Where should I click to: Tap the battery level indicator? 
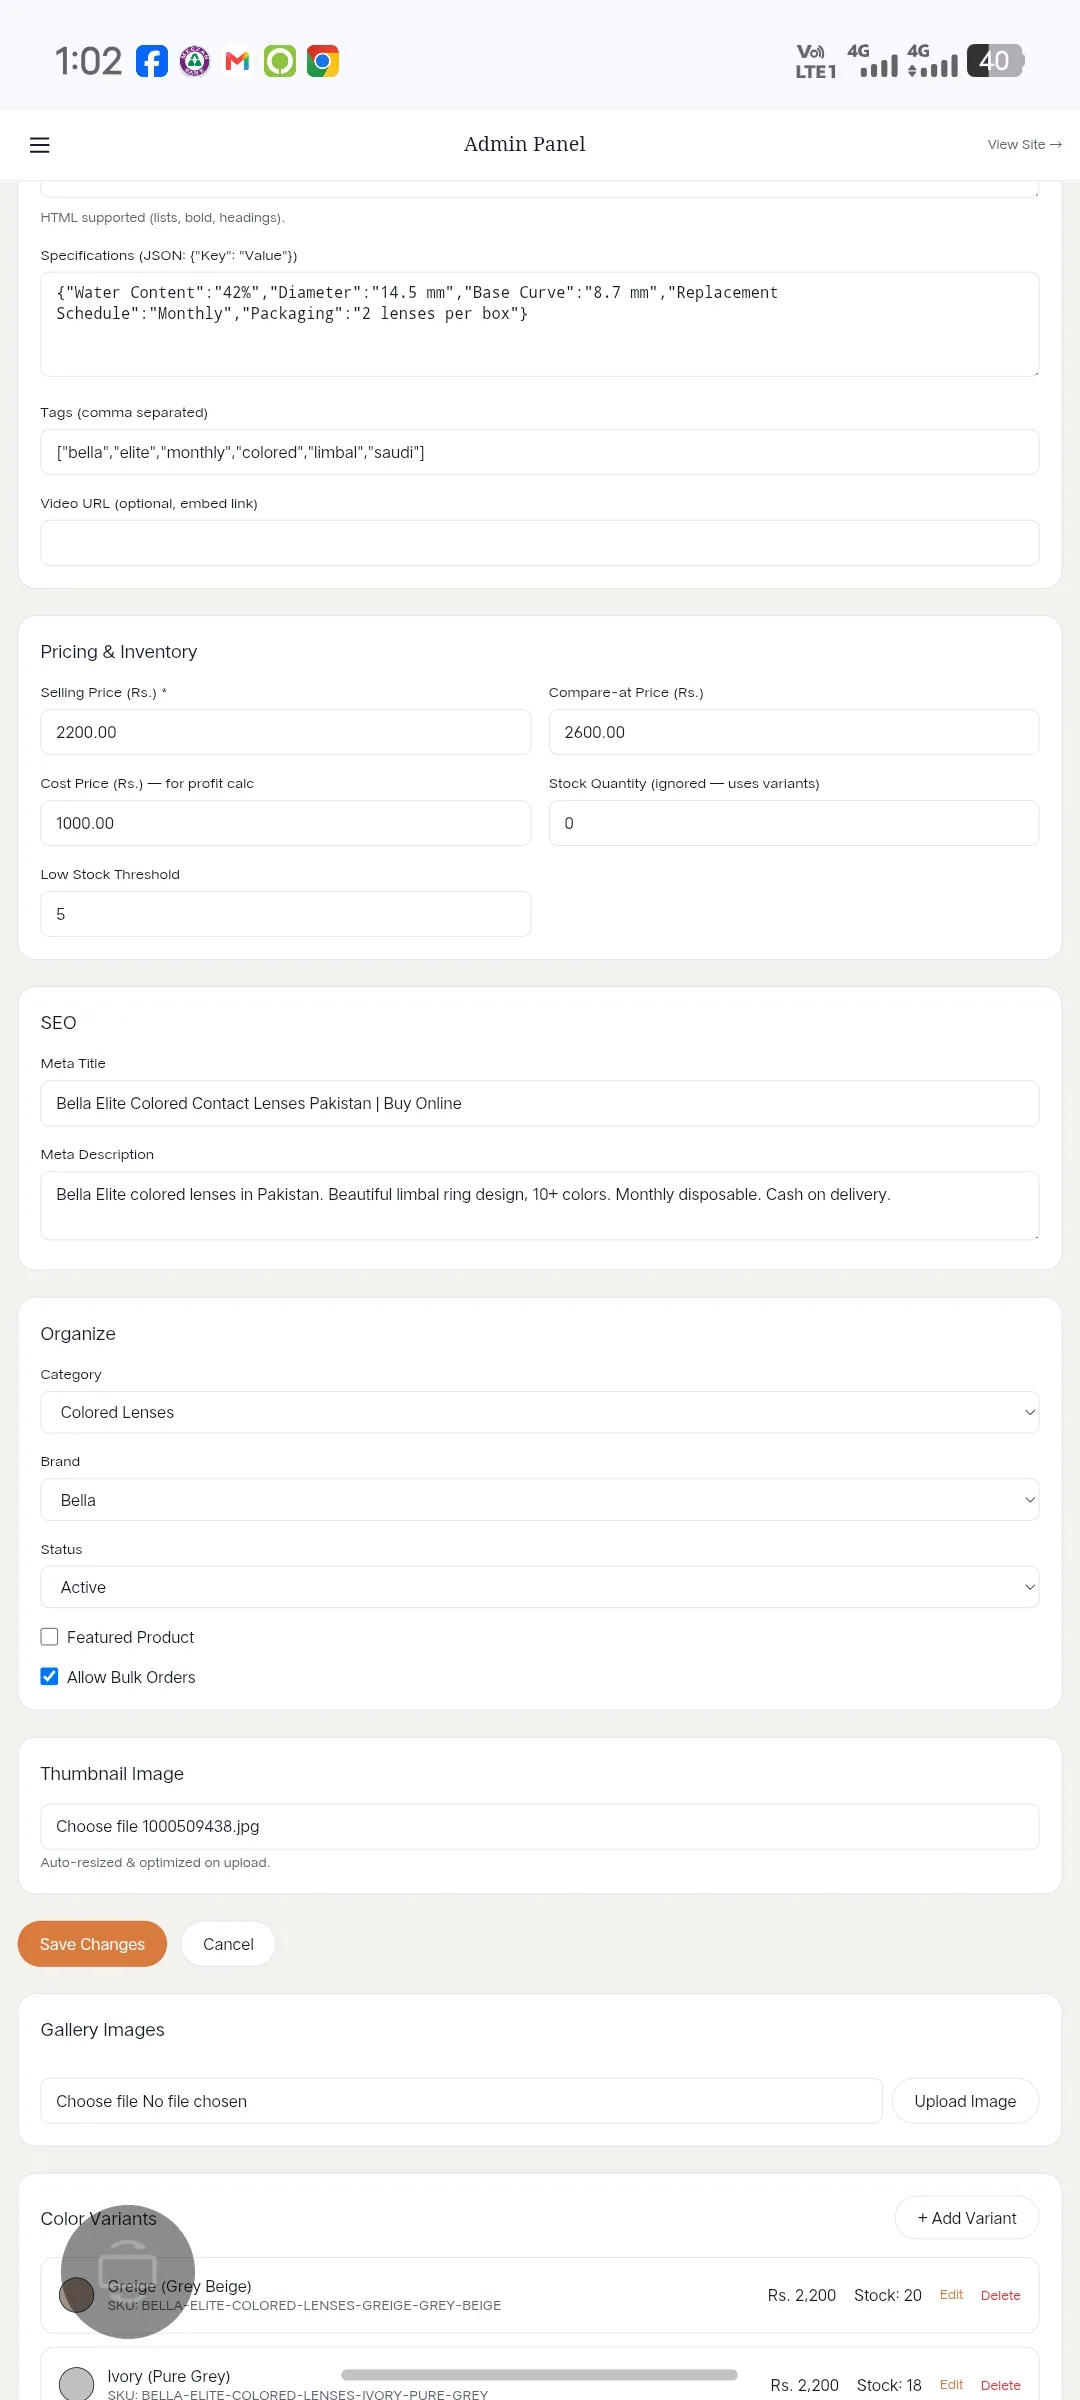tap(995, 61)
